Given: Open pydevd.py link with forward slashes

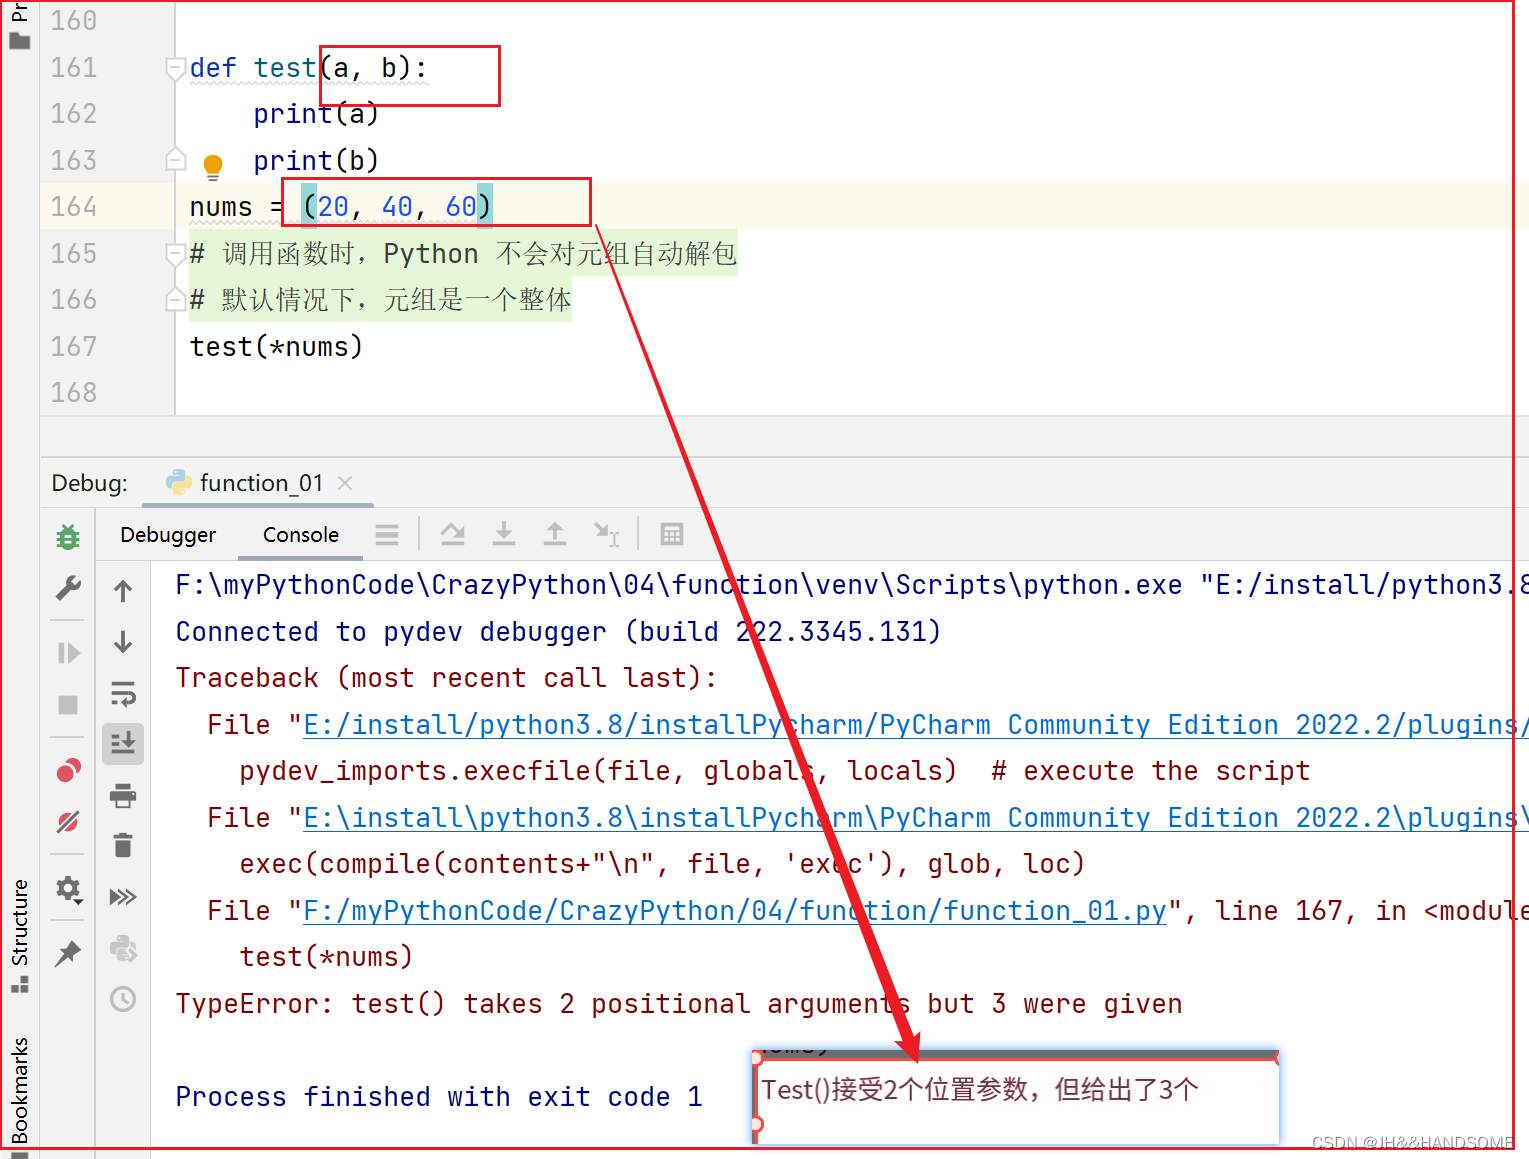Looking at the screenshot, I should pos(915,725).
